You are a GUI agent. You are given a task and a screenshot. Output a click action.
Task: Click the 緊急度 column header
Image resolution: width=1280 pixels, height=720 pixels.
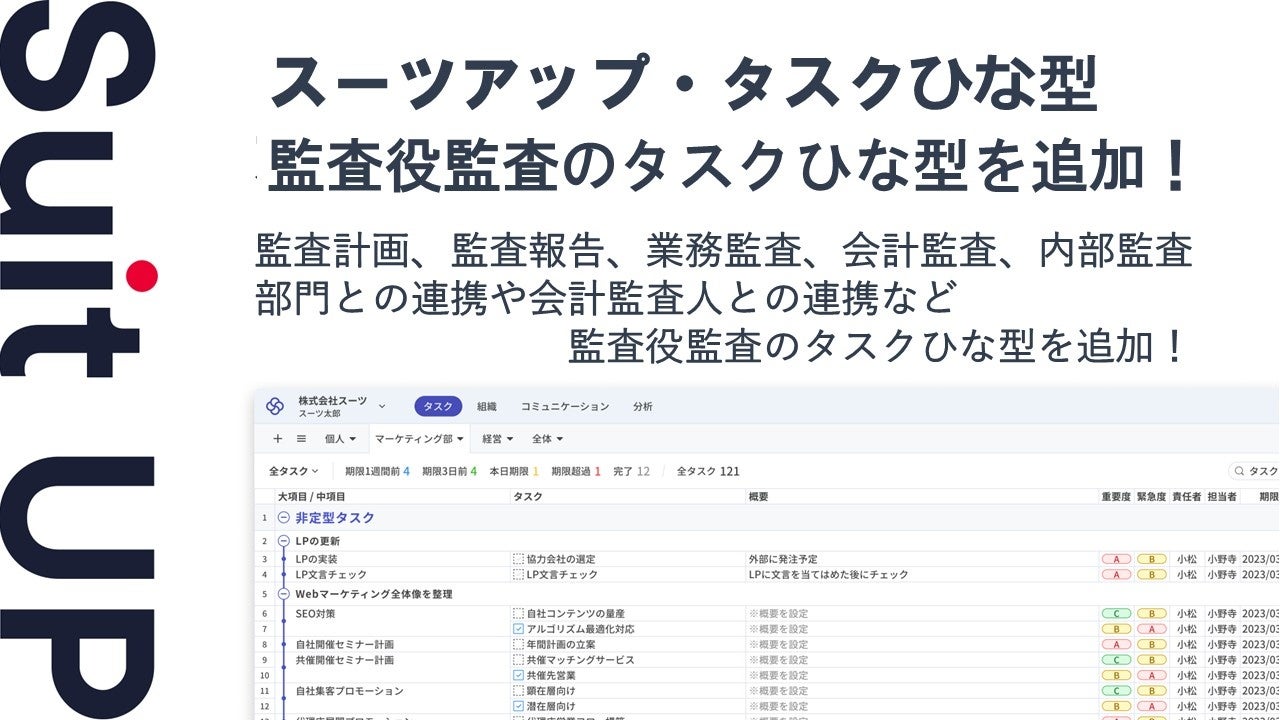pyautogui.click(x=1151, y=497)
